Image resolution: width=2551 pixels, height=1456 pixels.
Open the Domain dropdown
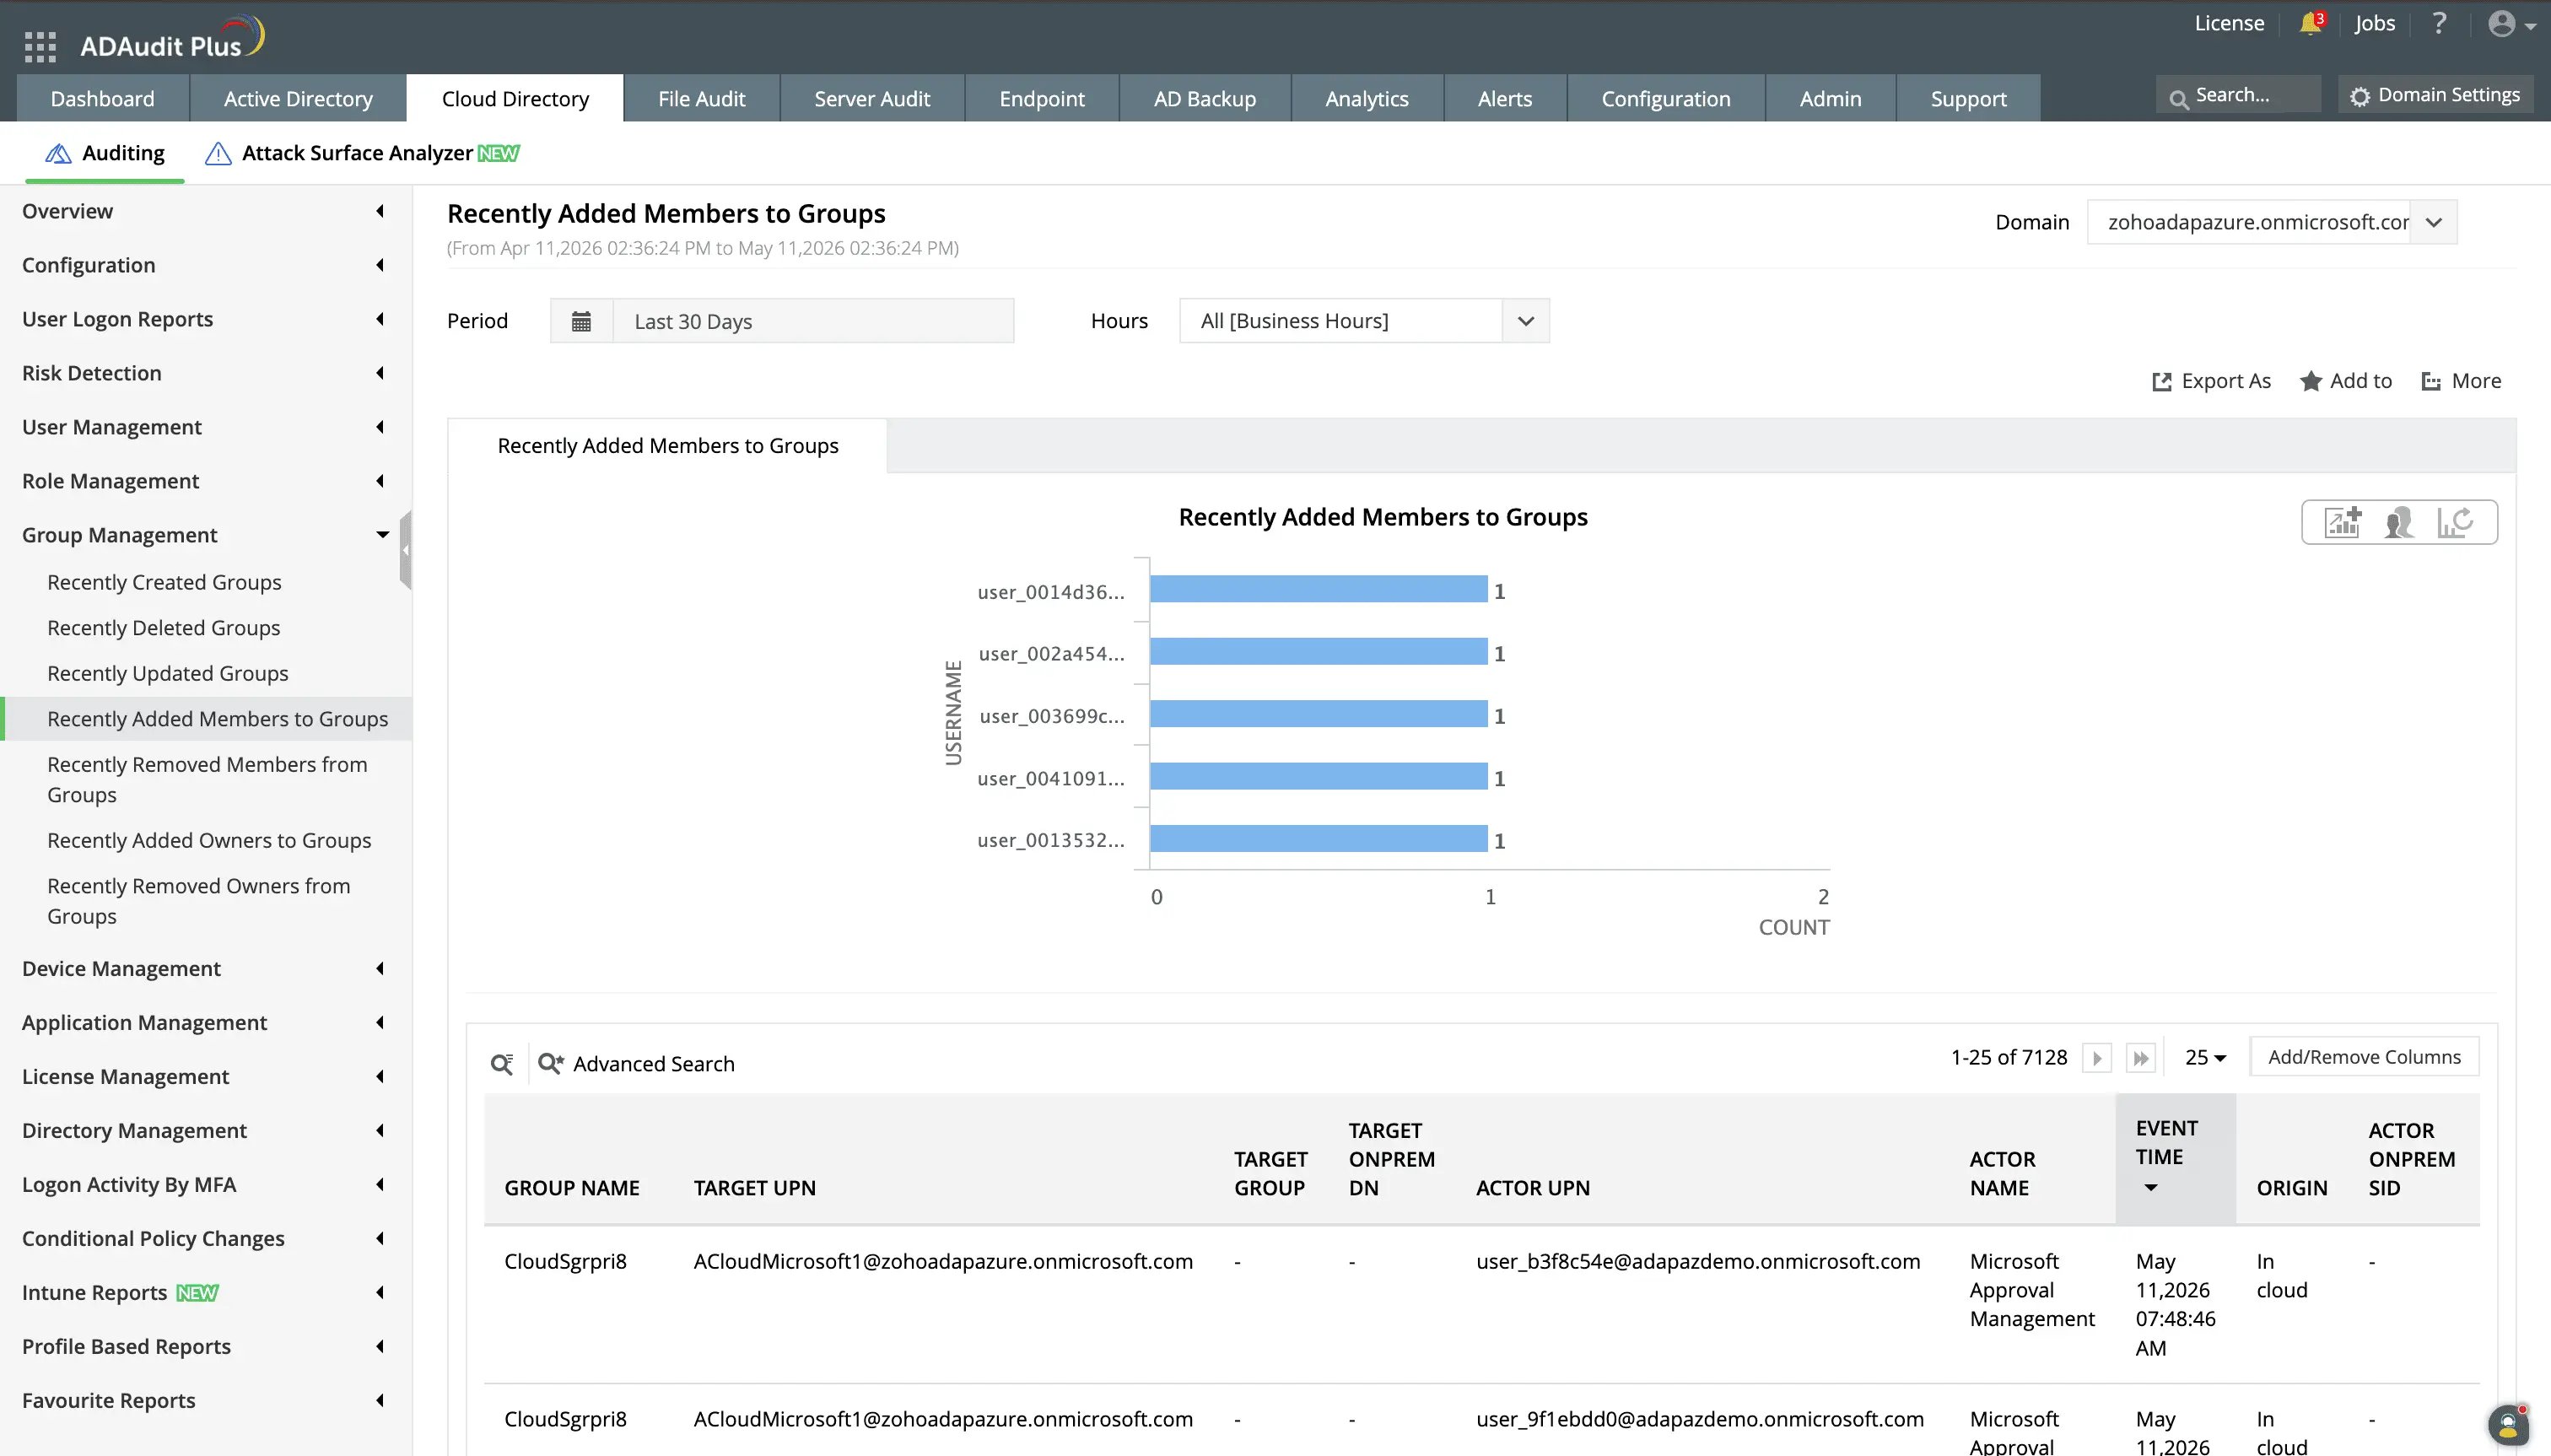(2434, 222)
